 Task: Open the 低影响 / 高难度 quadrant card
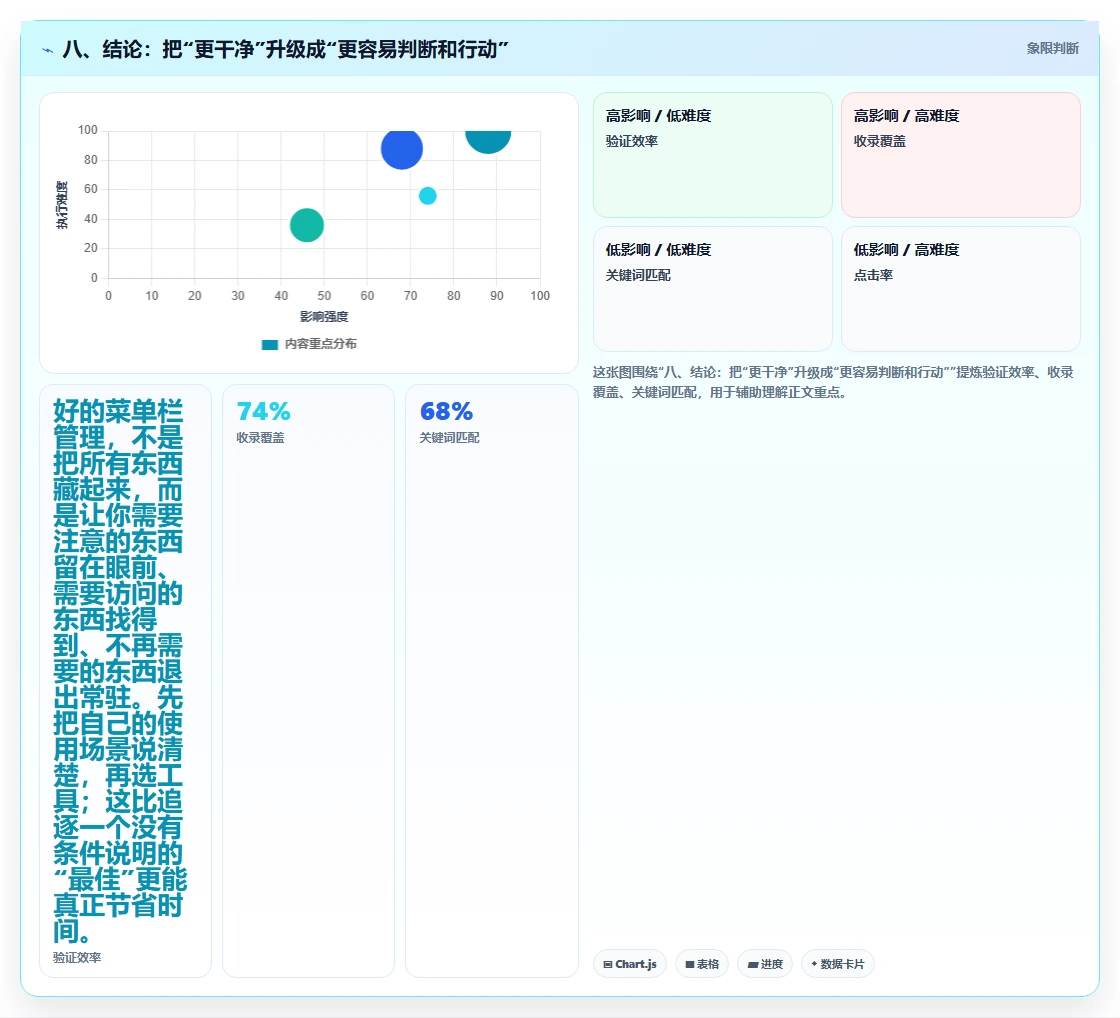click(961, 289)
